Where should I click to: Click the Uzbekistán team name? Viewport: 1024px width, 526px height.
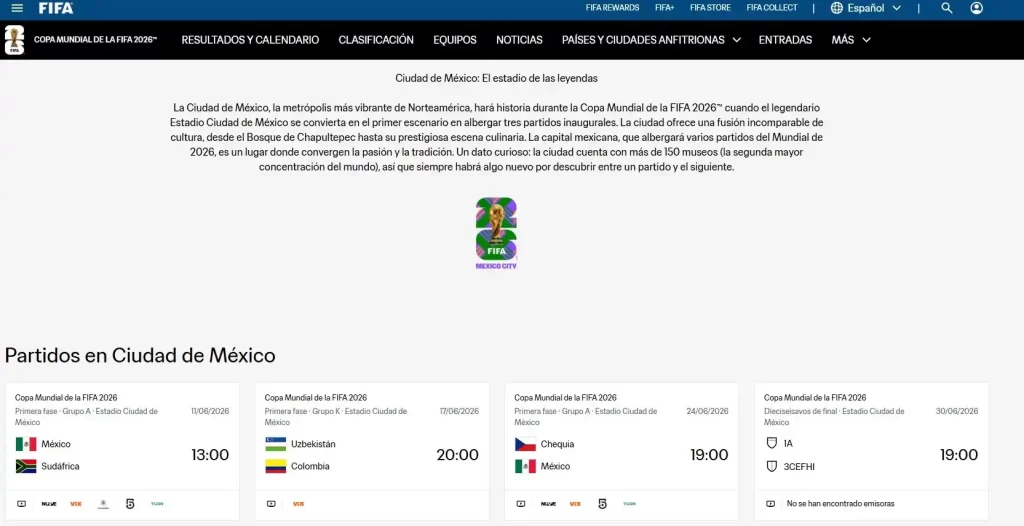[x=313, y=444]
